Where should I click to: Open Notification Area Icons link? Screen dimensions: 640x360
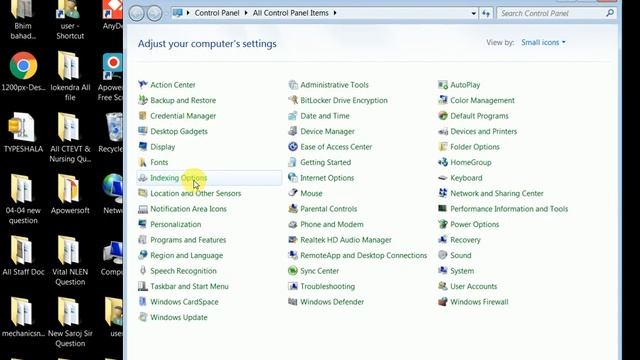pyautogui.click(x=188, y=209)
